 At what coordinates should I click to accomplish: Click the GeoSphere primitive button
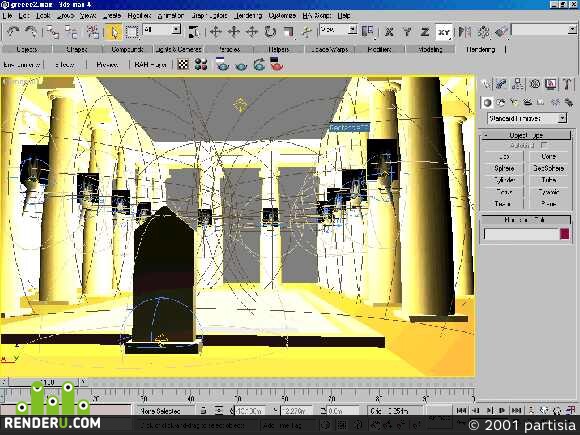click(549, 168)
